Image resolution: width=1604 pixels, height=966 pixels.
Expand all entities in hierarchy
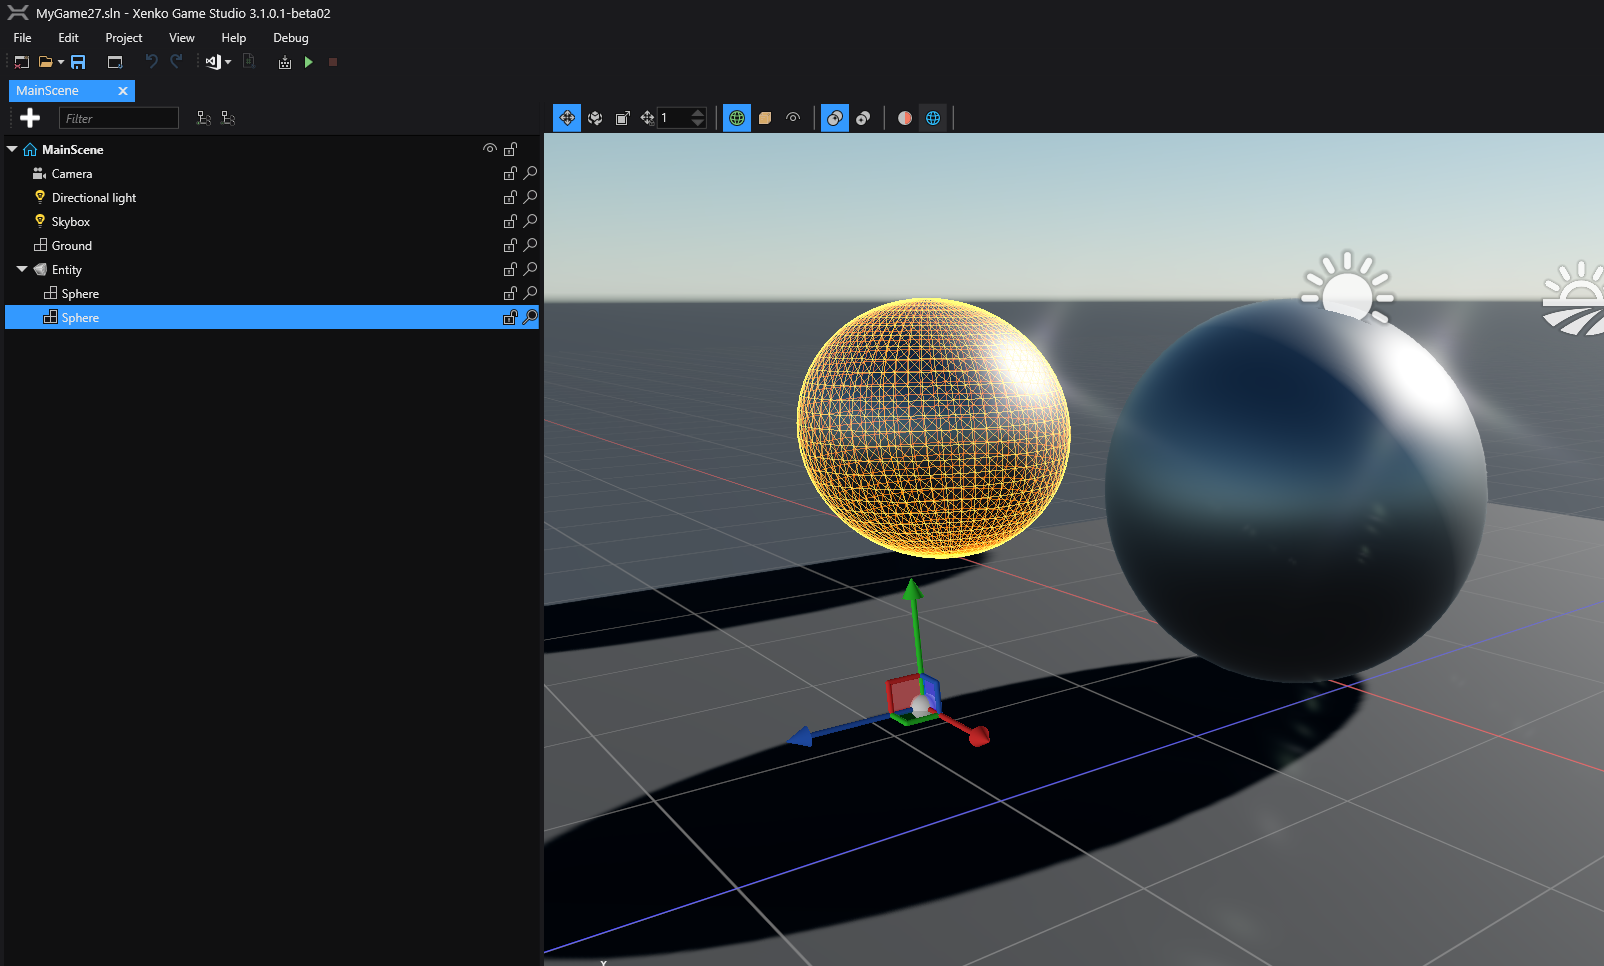204,118
